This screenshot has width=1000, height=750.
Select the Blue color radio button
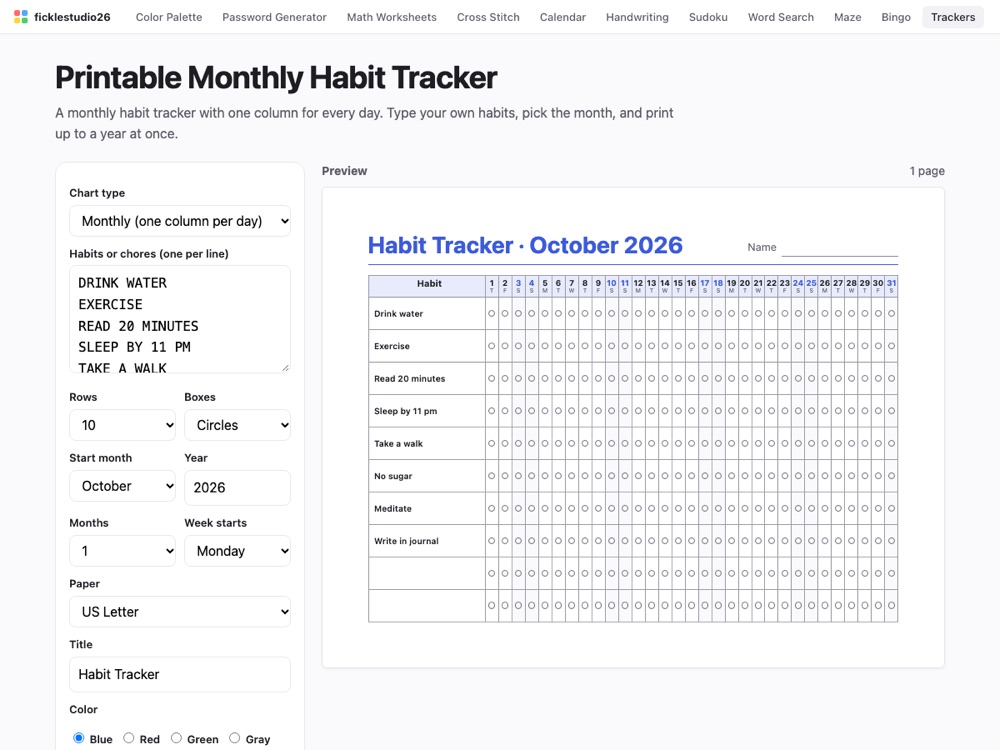[78, 738]
